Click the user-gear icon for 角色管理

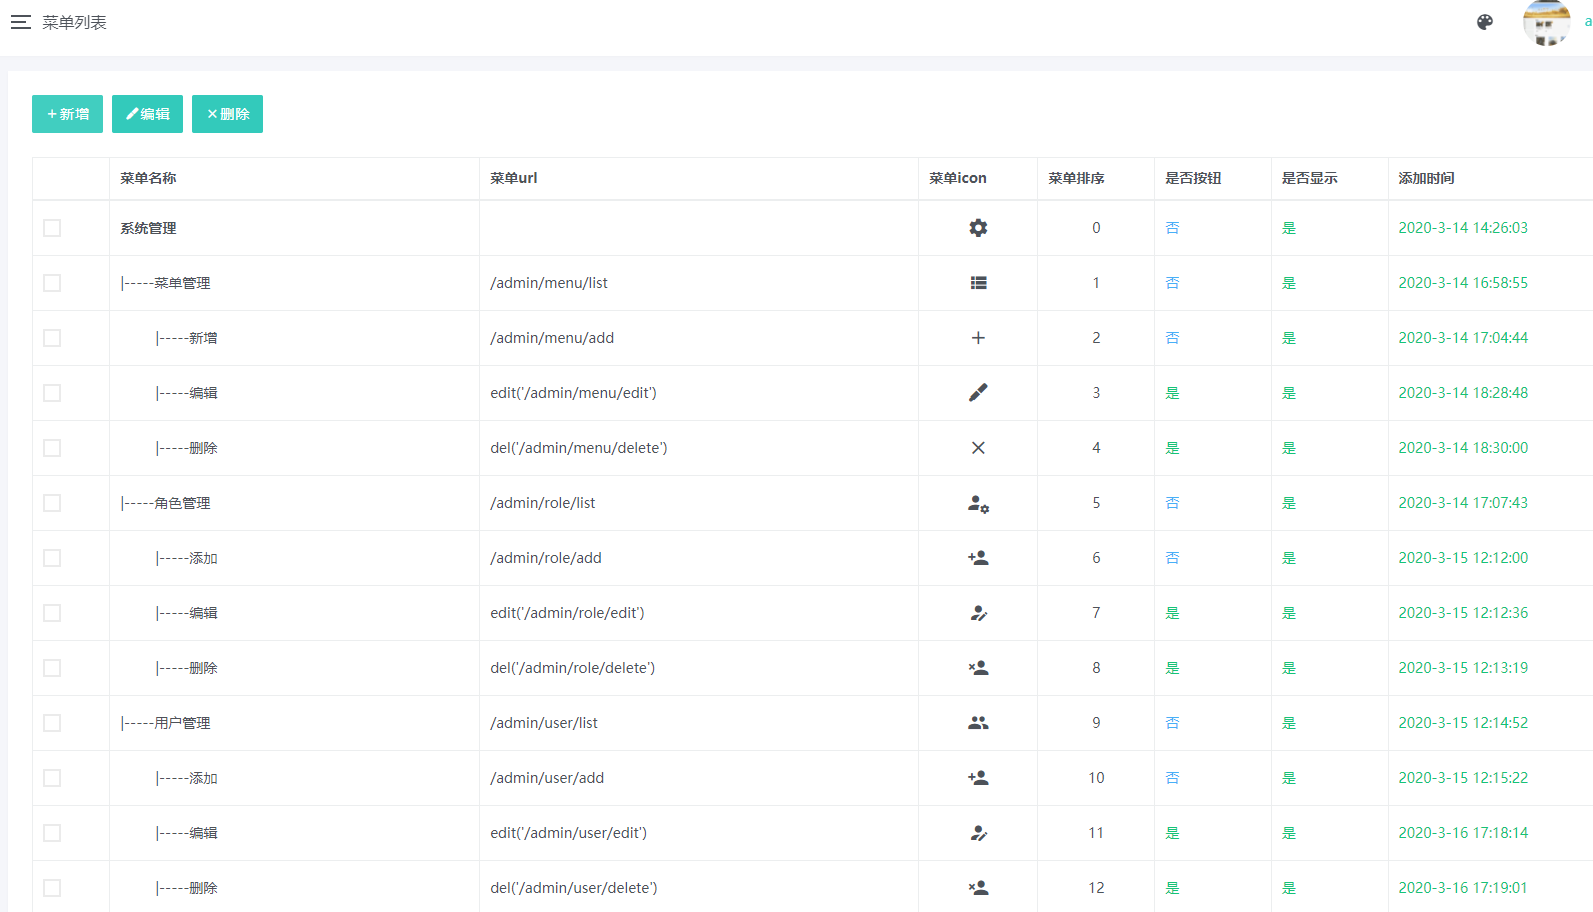(978, 503)
